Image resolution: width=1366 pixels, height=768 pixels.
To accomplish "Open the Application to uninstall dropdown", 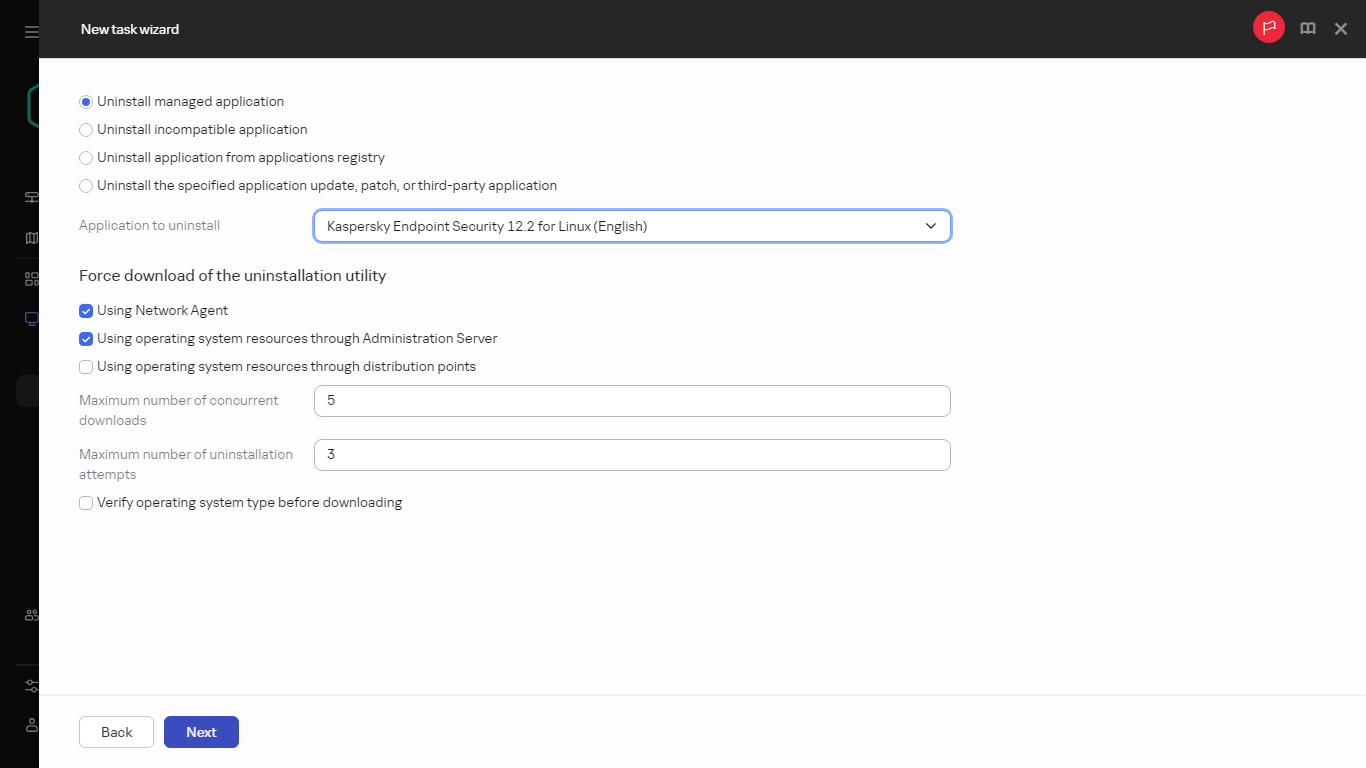I will (x=632, y=226).
